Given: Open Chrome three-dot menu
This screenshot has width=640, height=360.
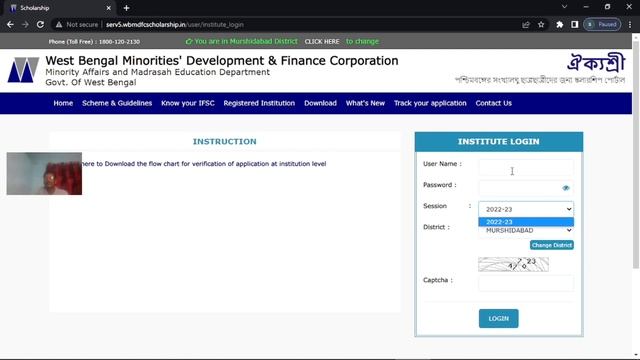Looking at the screenshot, I should 630,24.
